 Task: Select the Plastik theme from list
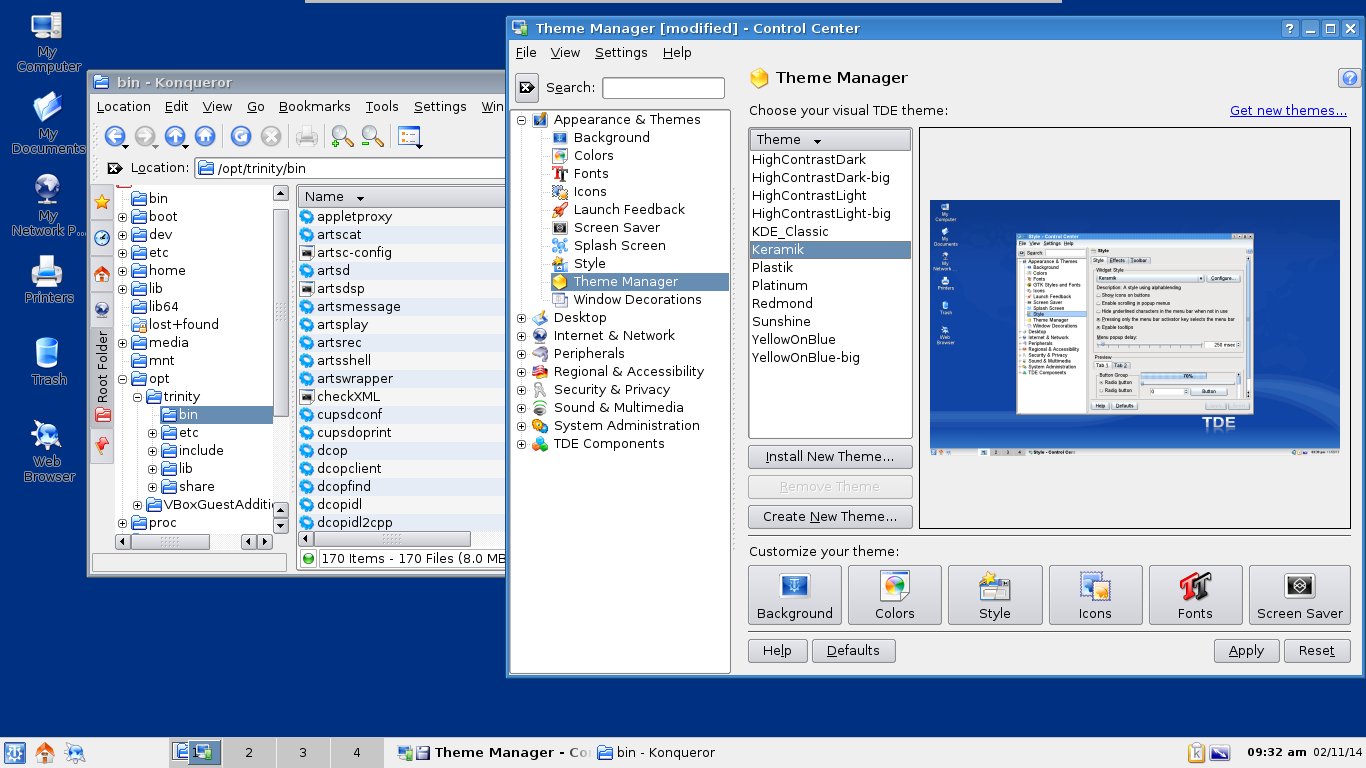[x=772, y=268]
